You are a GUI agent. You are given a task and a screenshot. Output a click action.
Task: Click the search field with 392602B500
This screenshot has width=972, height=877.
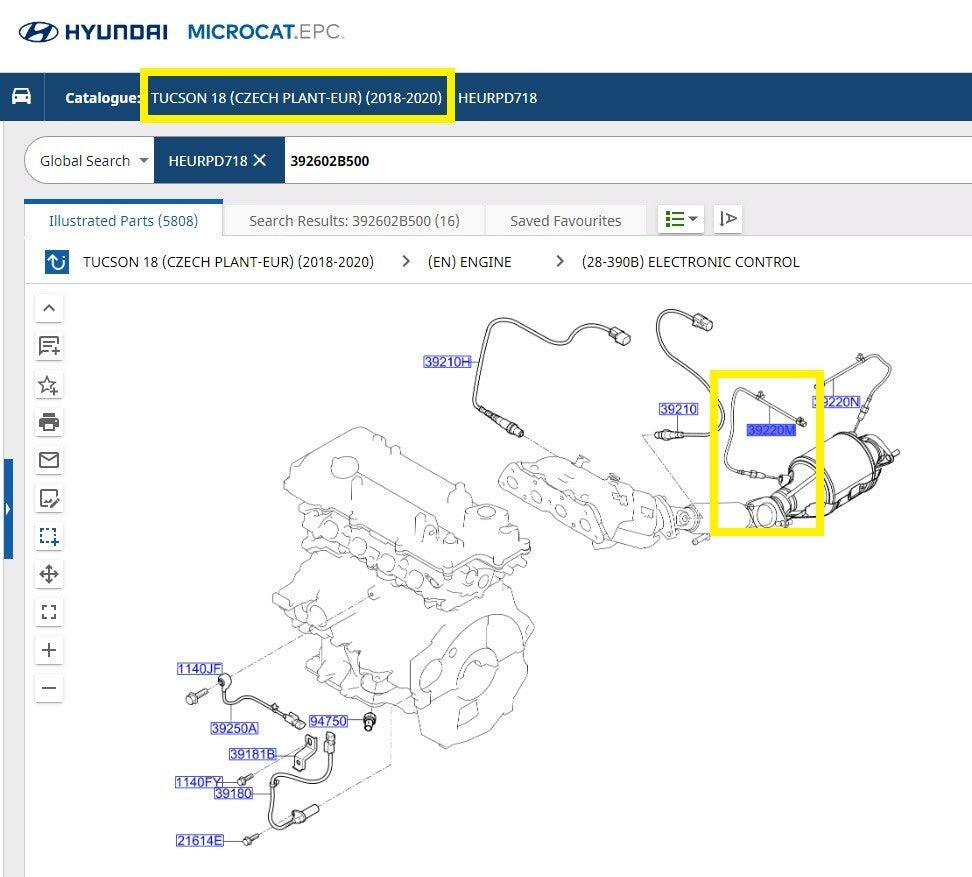click(x=626, y=161)
